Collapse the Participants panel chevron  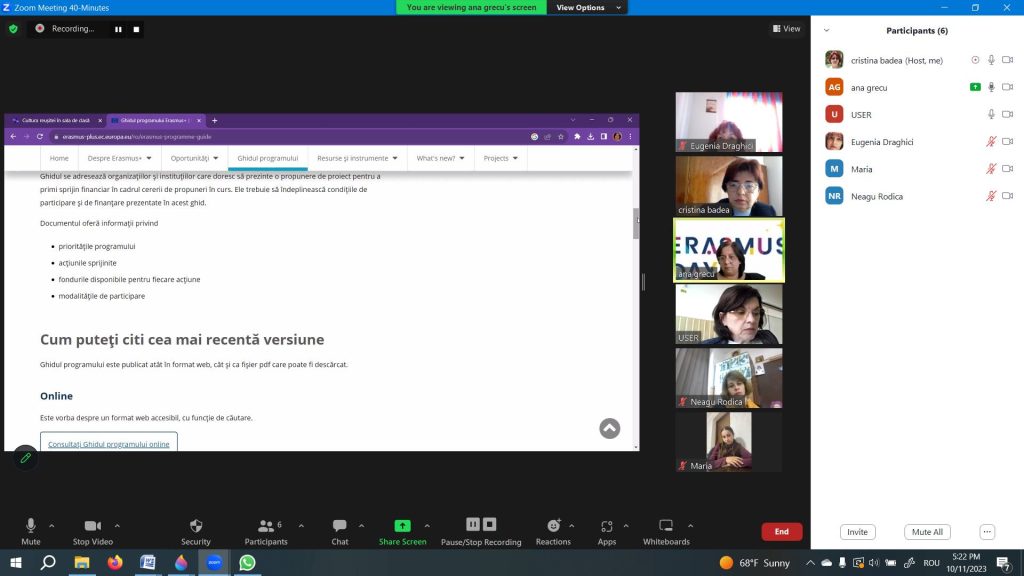826,31
